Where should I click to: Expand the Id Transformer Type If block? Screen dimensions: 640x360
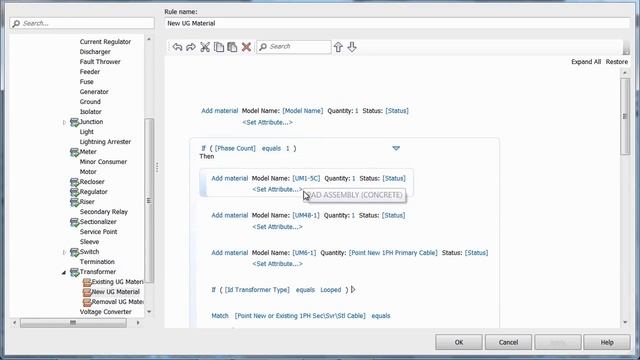point(353,289)
